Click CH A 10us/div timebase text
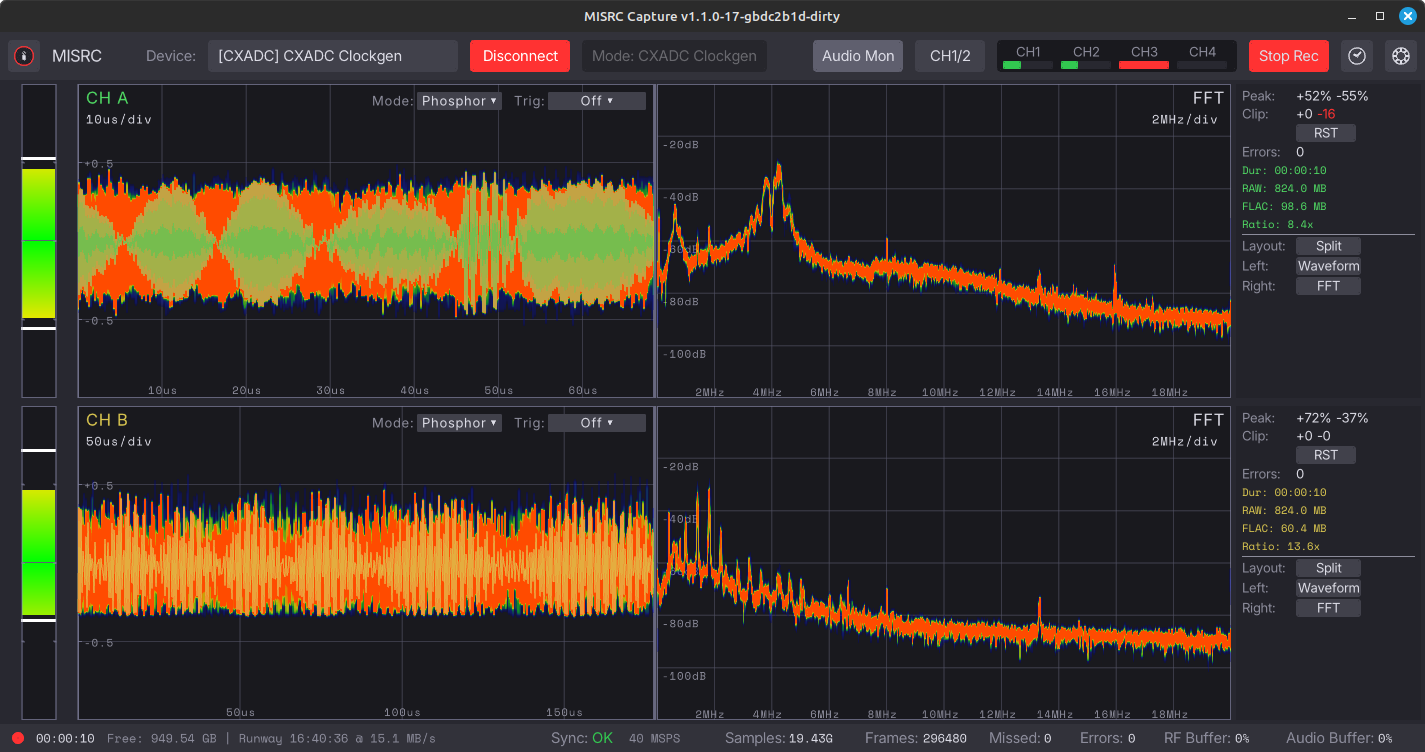 119,119
